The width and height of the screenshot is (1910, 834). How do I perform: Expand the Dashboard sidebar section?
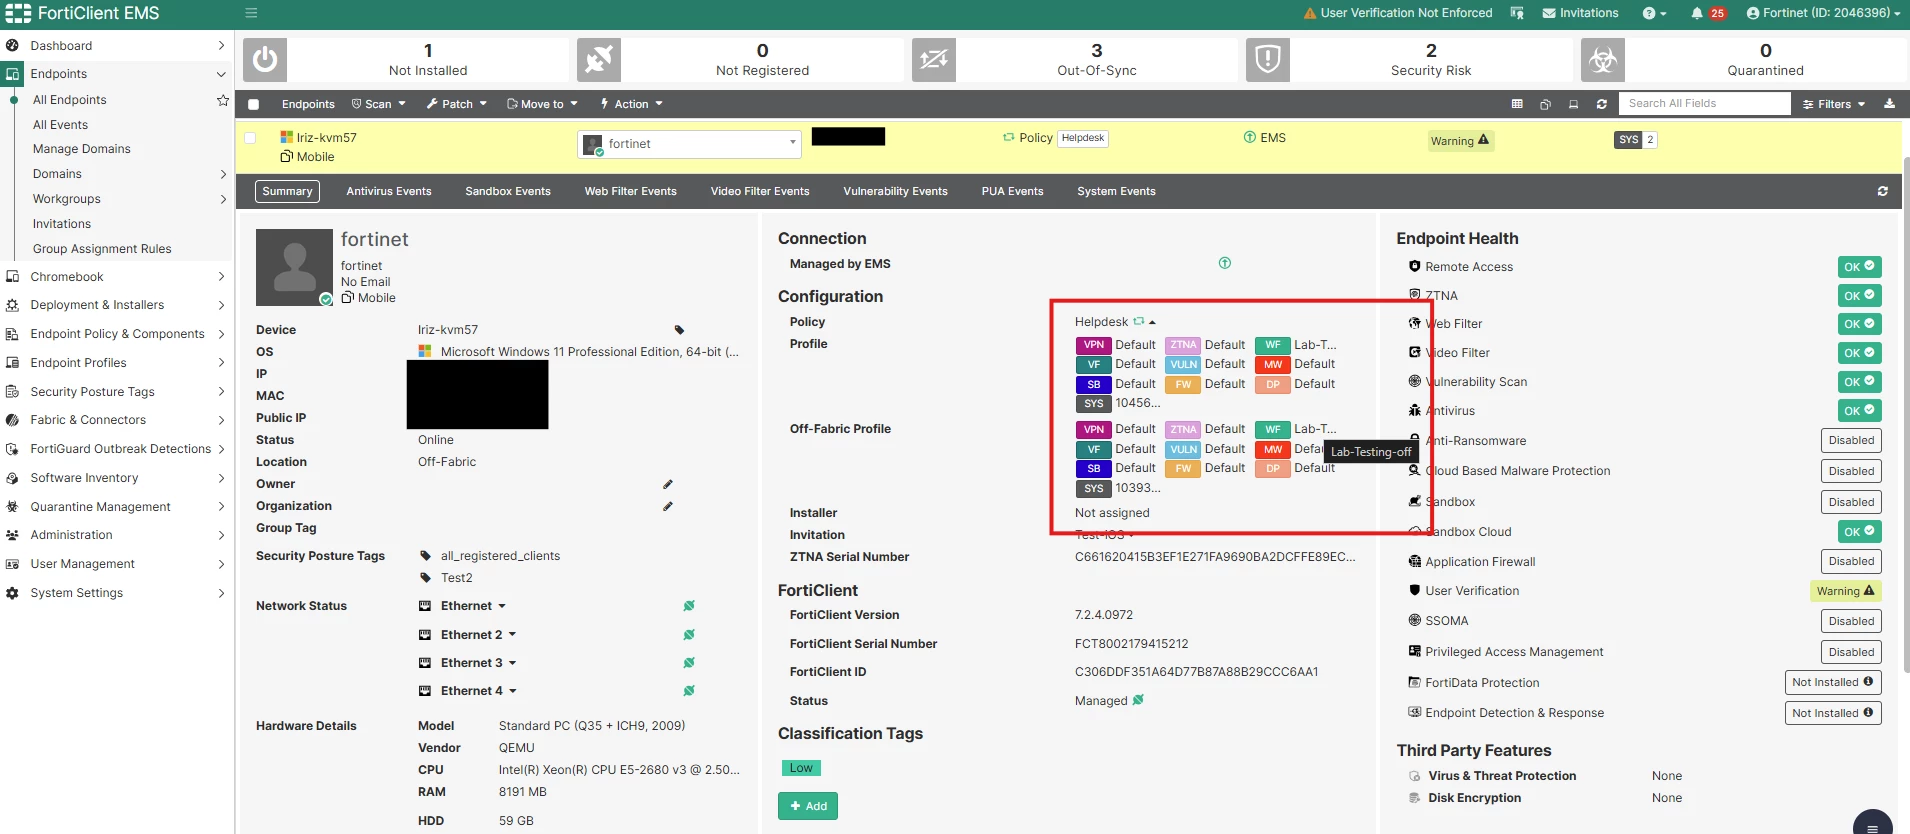[117, 46]
